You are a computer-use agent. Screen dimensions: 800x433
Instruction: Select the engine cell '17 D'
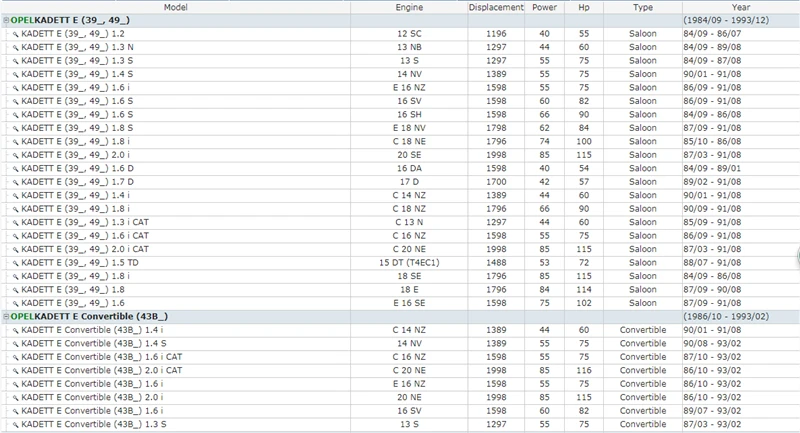point(409,182)
